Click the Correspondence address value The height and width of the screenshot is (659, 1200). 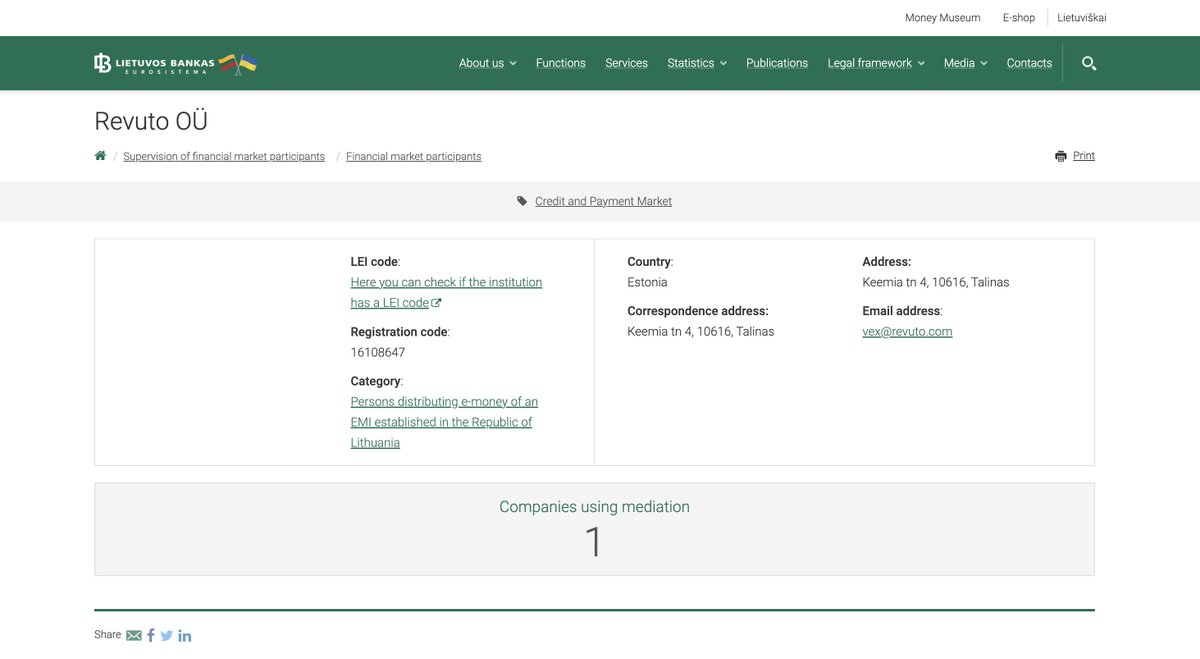[701, 332]
